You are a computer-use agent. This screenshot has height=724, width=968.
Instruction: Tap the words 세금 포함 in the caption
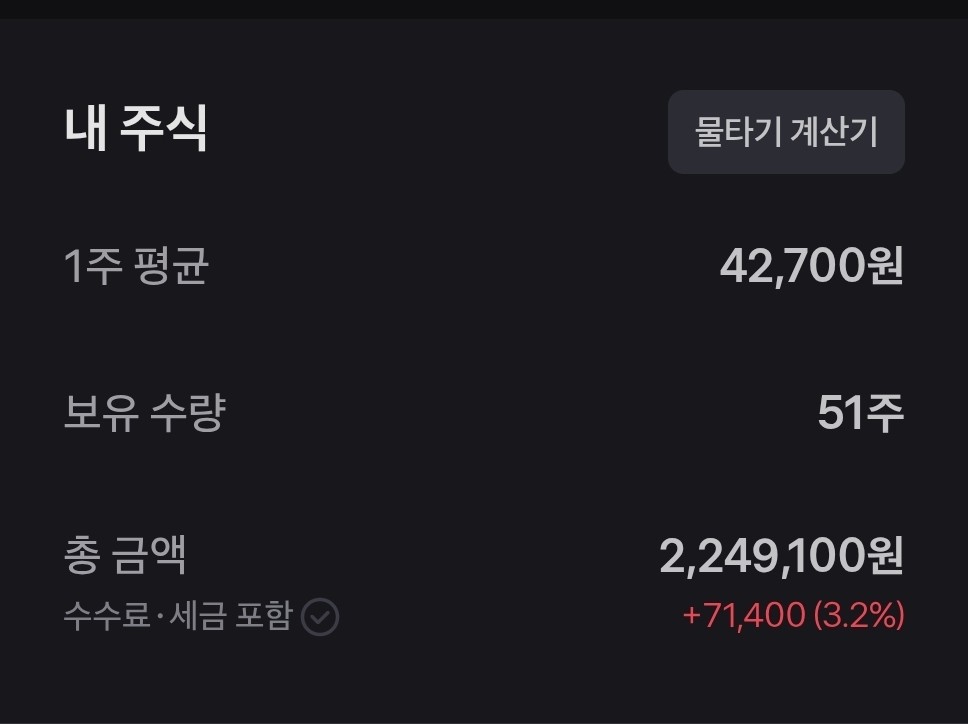tap(226, 616)
